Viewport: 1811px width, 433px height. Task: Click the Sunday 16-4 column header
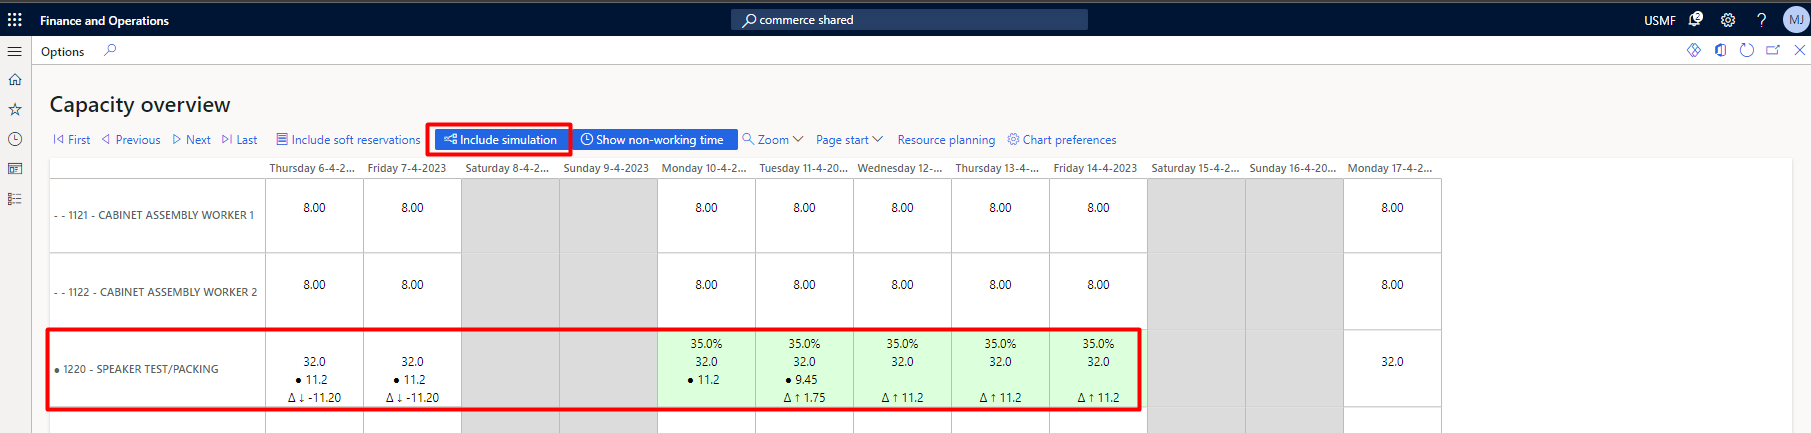point(1293,168)
